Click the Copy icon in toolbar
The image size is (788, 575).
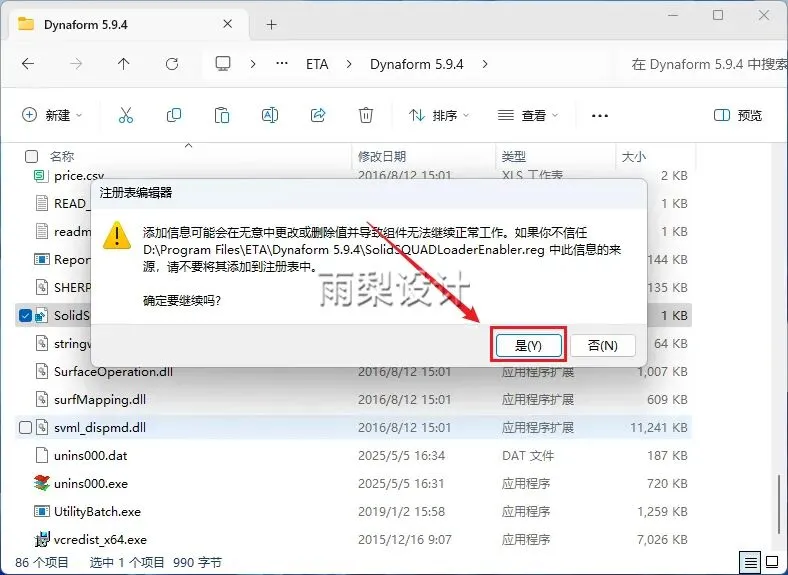click(x=174, y=115)
